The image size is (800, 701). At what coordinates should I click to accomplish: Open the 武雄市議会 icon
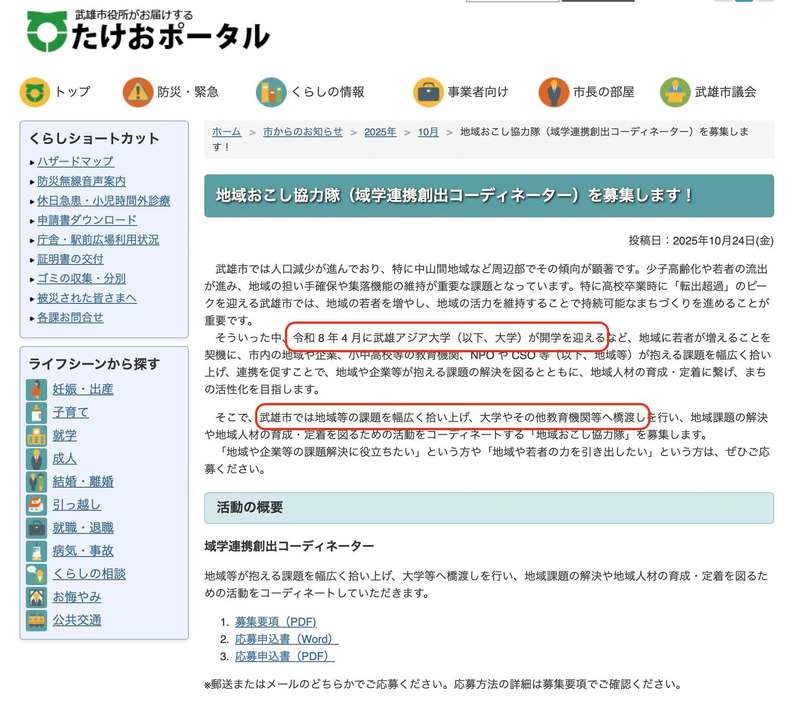(675, 92)
